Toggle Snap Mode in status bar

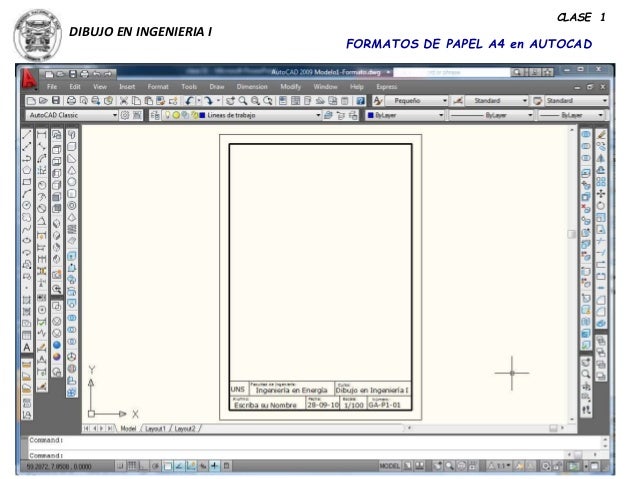pos(120,466)
